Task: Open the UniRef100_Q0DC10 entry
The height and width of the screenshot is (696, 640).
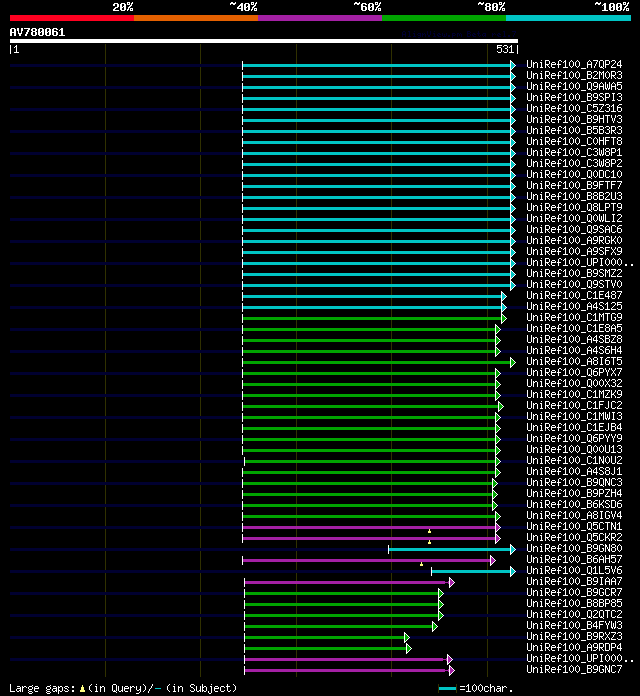Action: coord(574,174)
